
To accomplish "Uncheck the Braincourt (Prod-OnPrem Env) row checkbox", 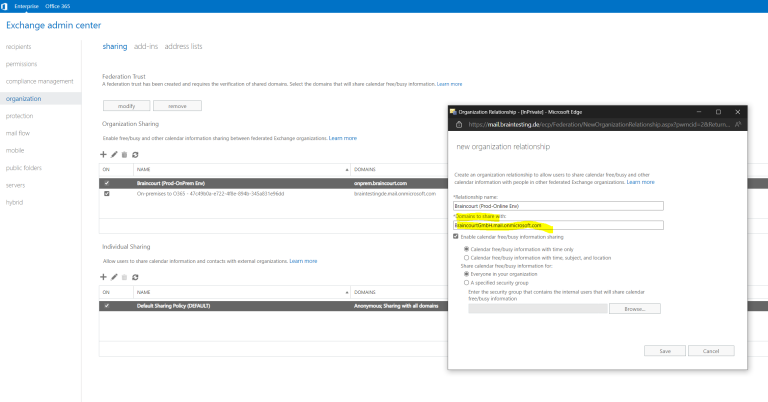I will (107, 183).
